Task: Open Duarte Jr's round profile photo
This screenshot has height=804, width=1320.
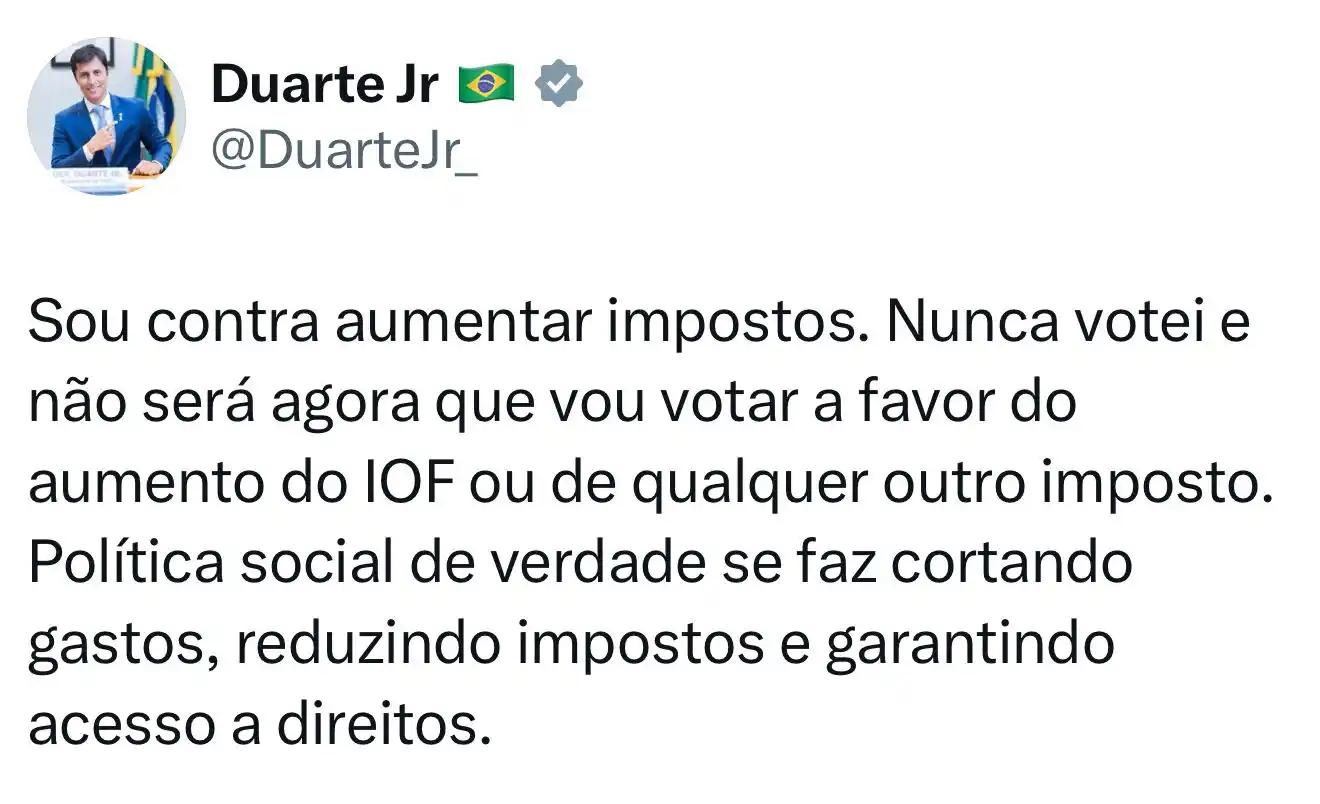Action: [x=106, y=116]
